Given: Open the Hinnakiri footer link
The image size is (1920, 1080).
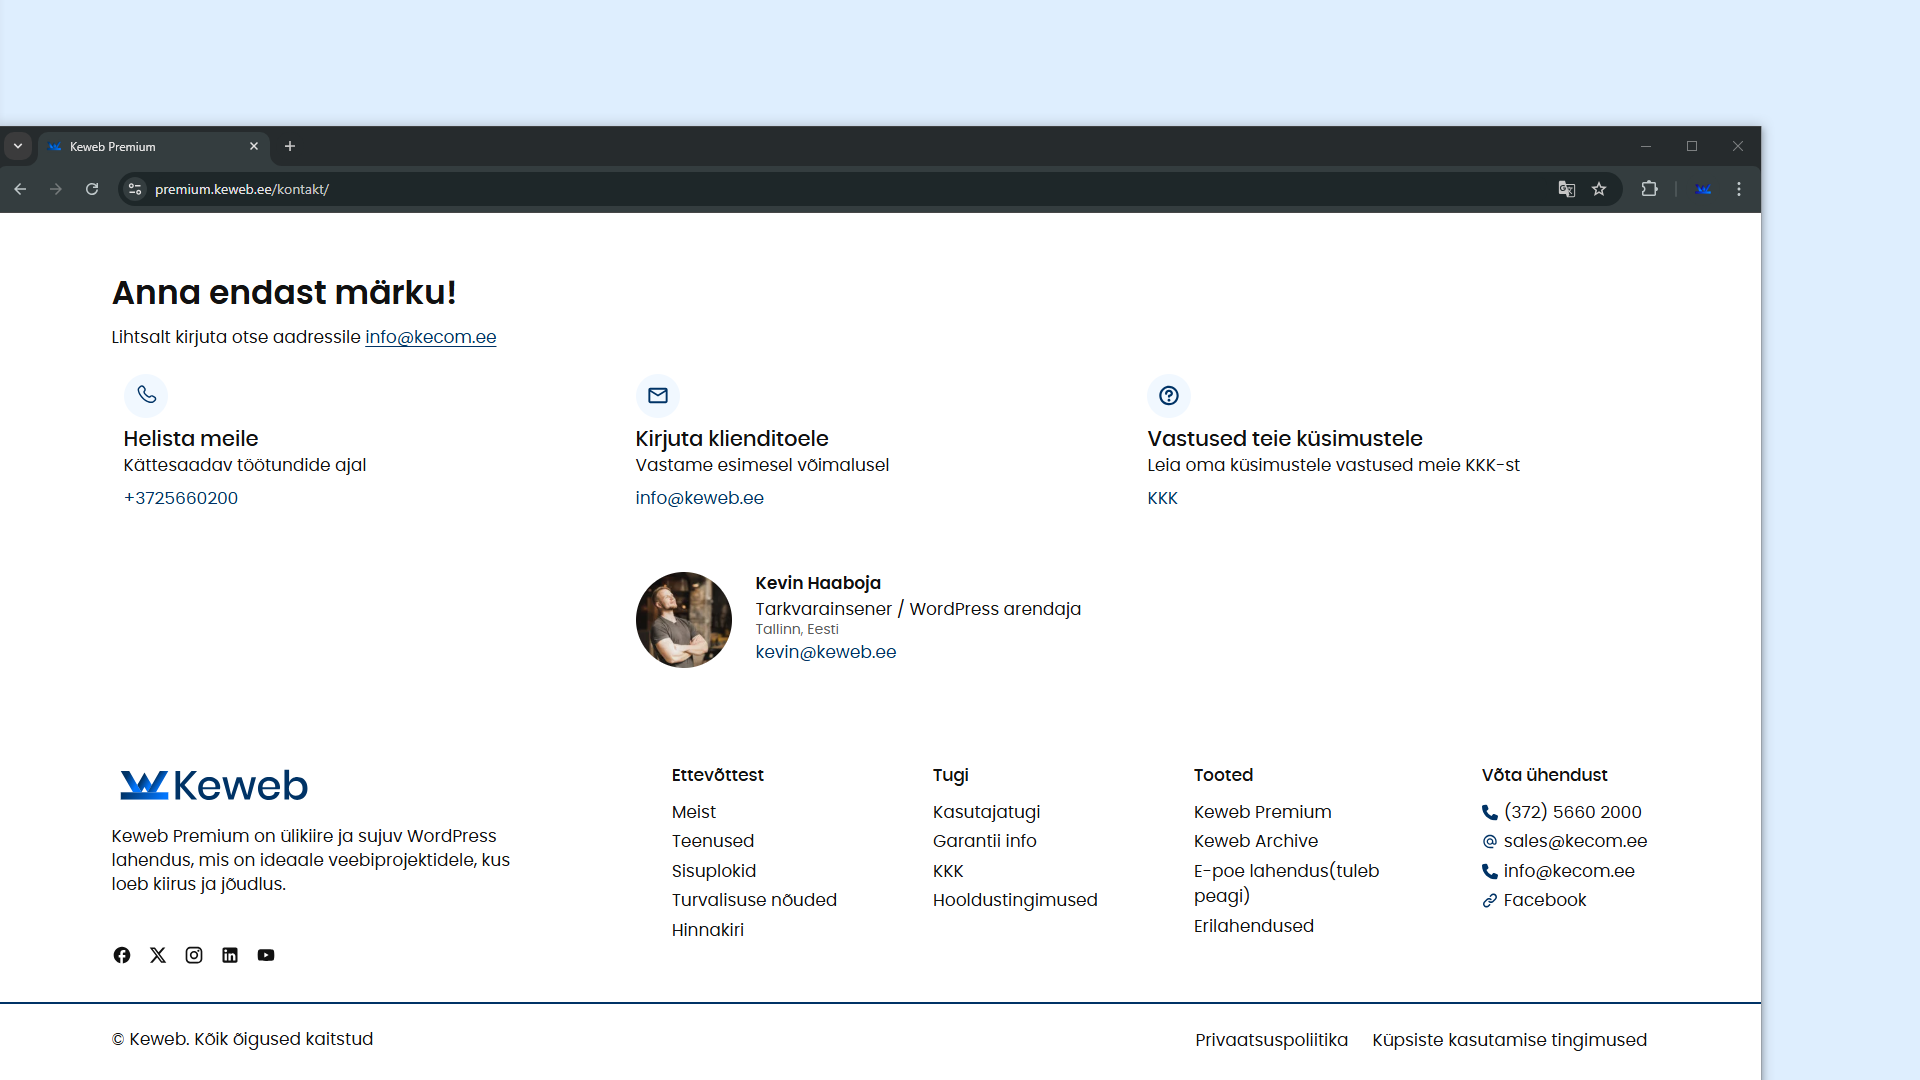Looking at the screenshot, I should click(708, 930).
